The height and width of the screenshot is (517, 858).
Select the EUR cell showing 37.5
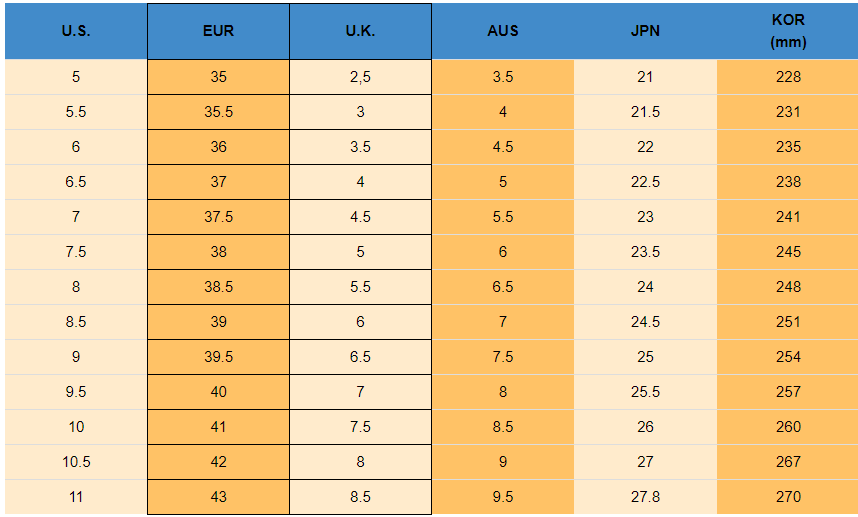tap(218, 217)
